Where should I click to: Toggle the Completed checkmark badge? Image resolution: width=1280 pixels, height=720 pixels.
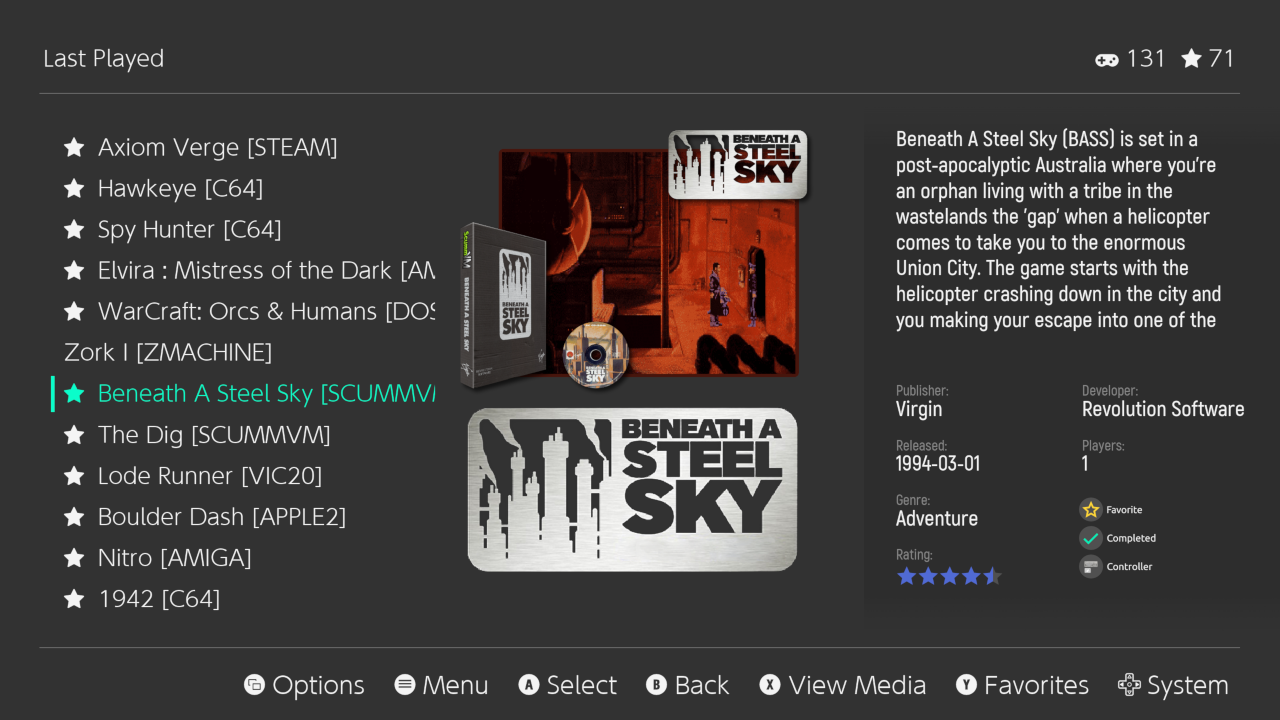tap(1091, 538)
